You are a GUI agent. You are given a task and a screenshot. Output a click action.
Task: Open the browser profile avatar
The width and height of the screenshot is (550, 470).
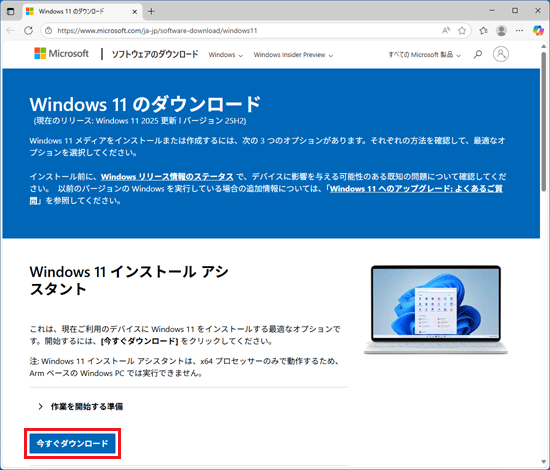click(x=501, y=31)
